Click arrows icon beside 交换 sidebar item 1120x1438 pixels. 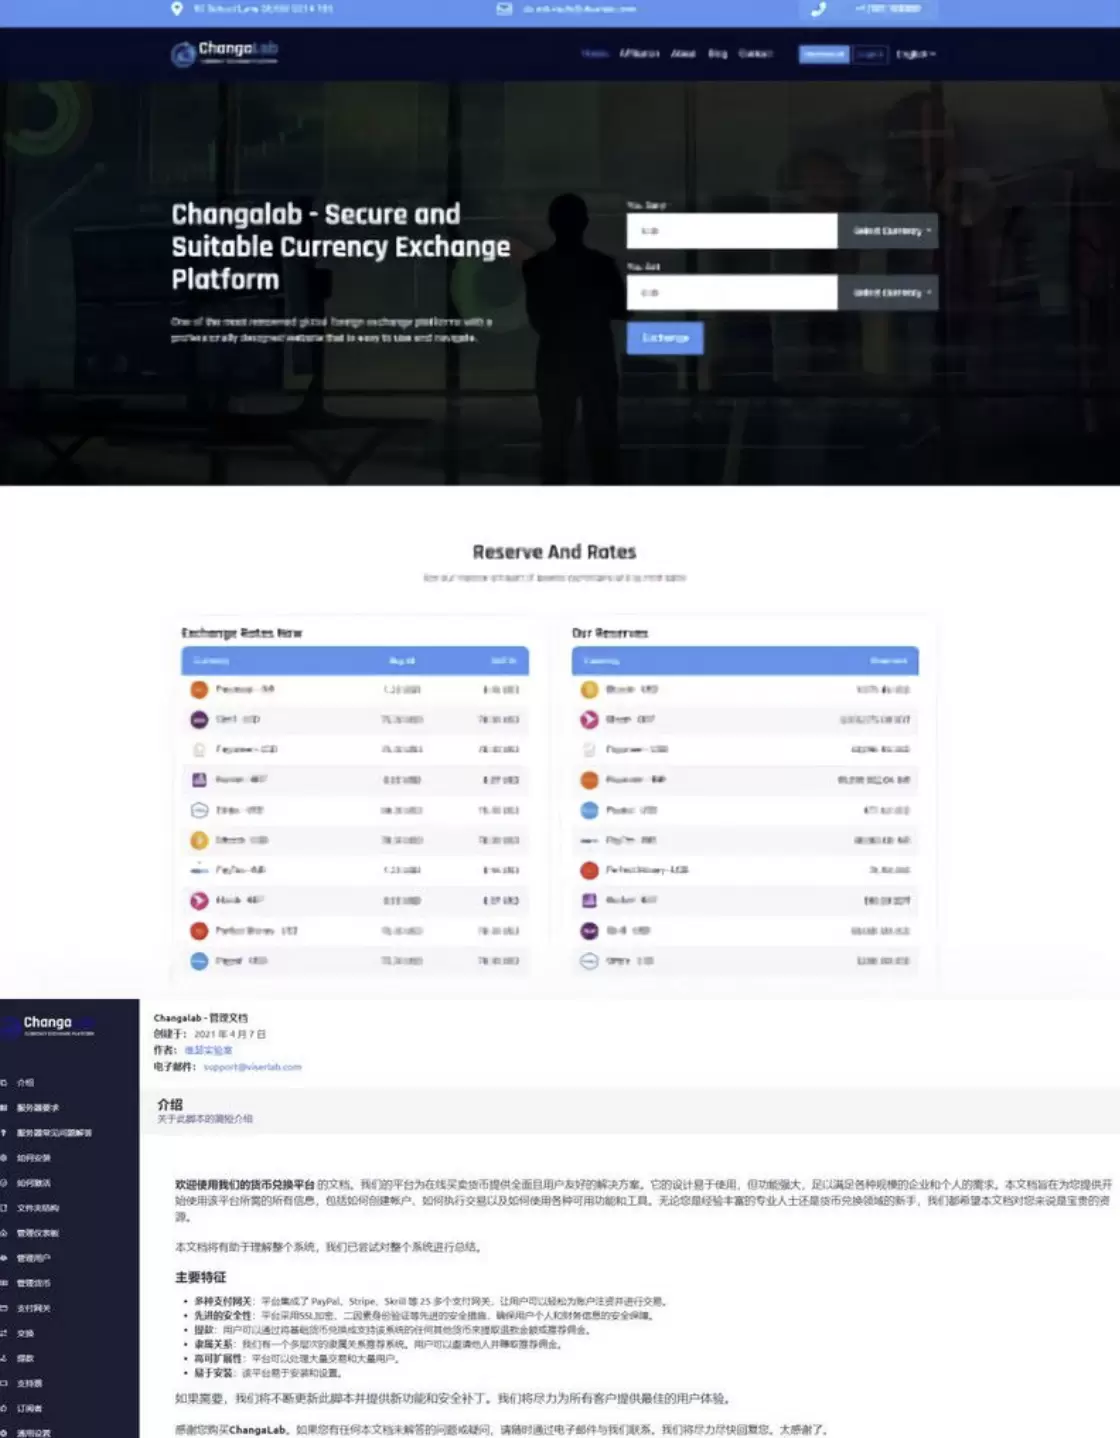click(4, 1333)
